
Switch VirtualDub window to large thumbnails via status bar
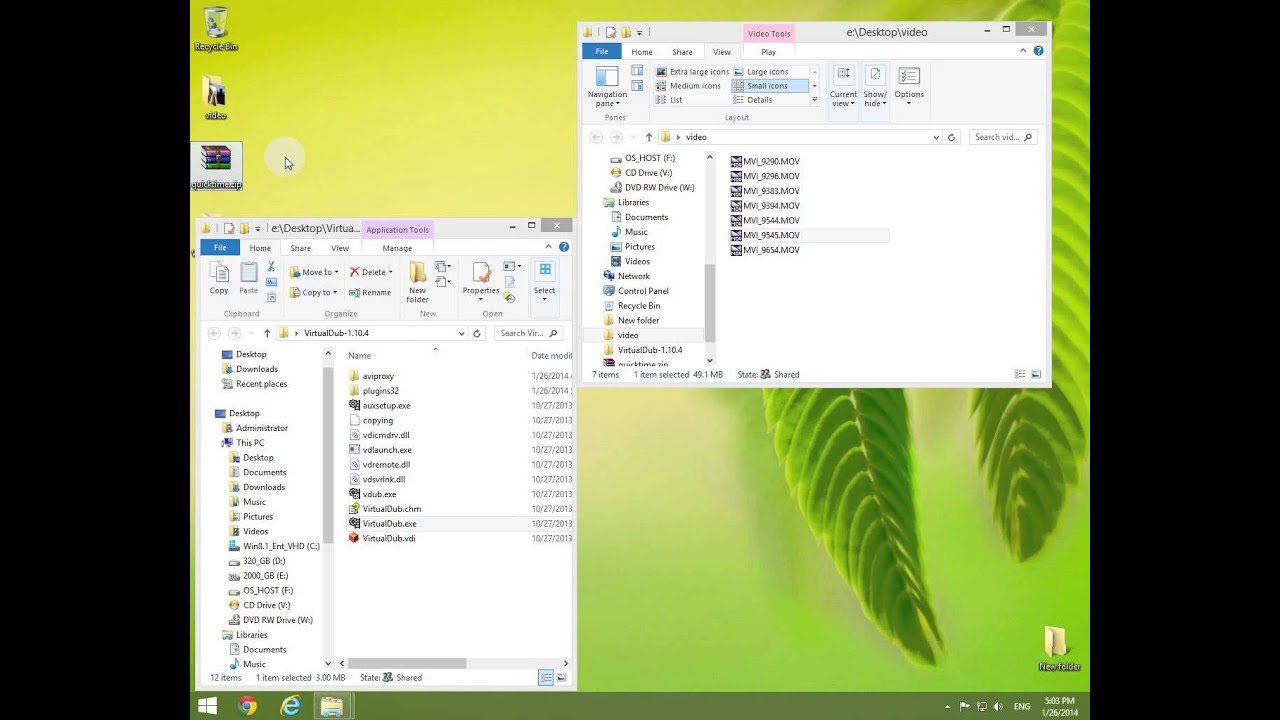pos(561,677)
